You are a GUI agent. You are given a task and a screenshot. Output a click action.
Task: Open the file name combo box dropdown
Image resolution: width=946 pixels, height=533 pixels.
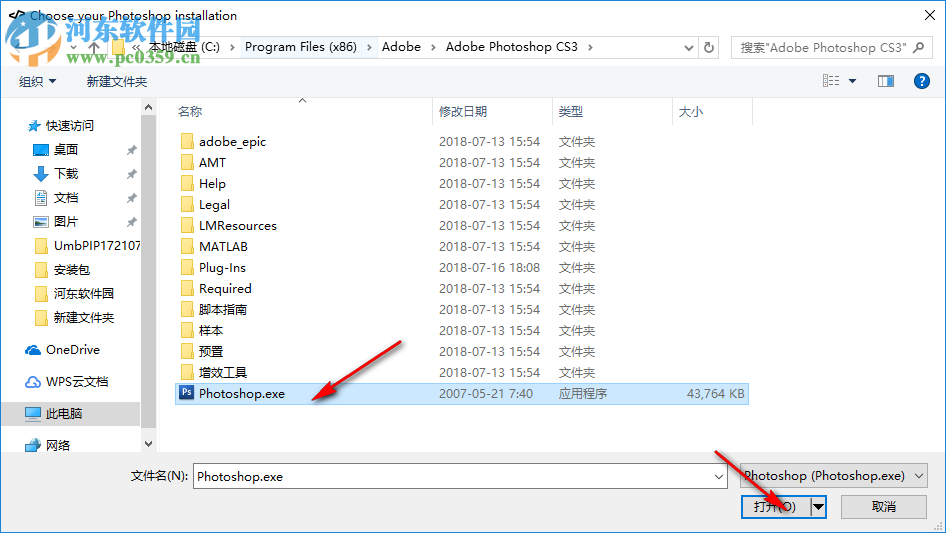719,476
